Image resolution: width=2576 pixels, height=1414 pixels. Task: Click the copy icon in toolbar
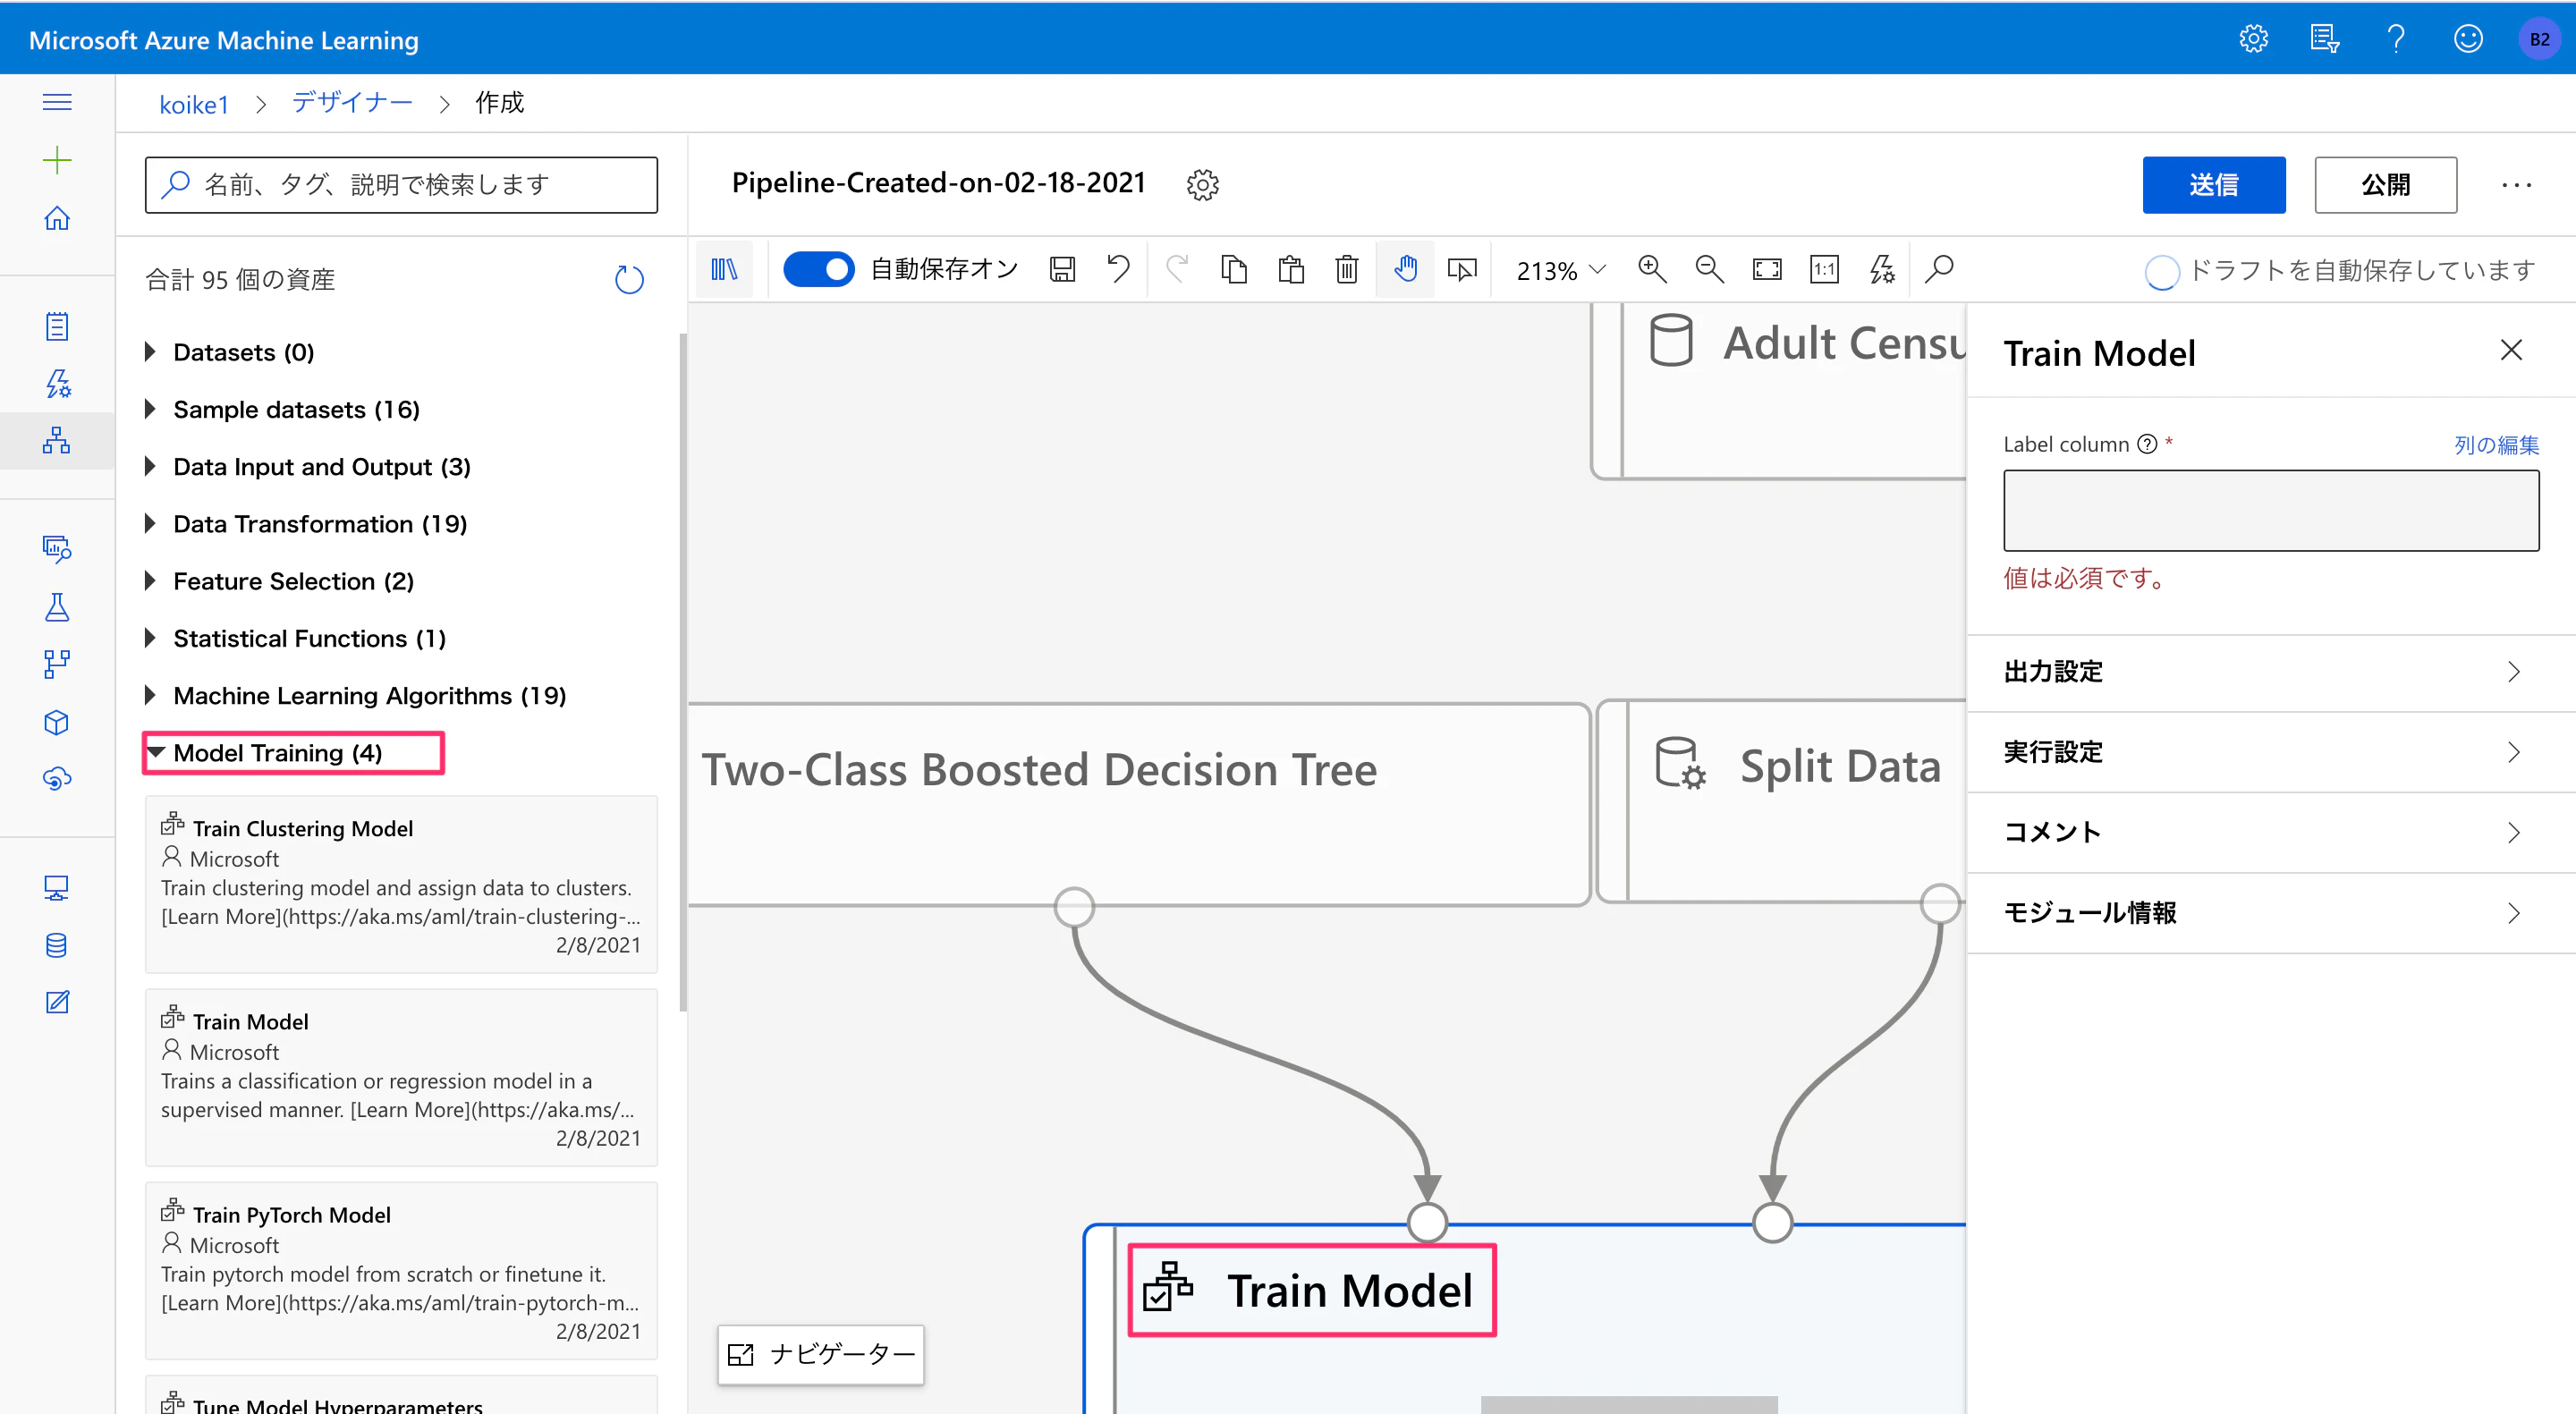[x=1234, y=270]
